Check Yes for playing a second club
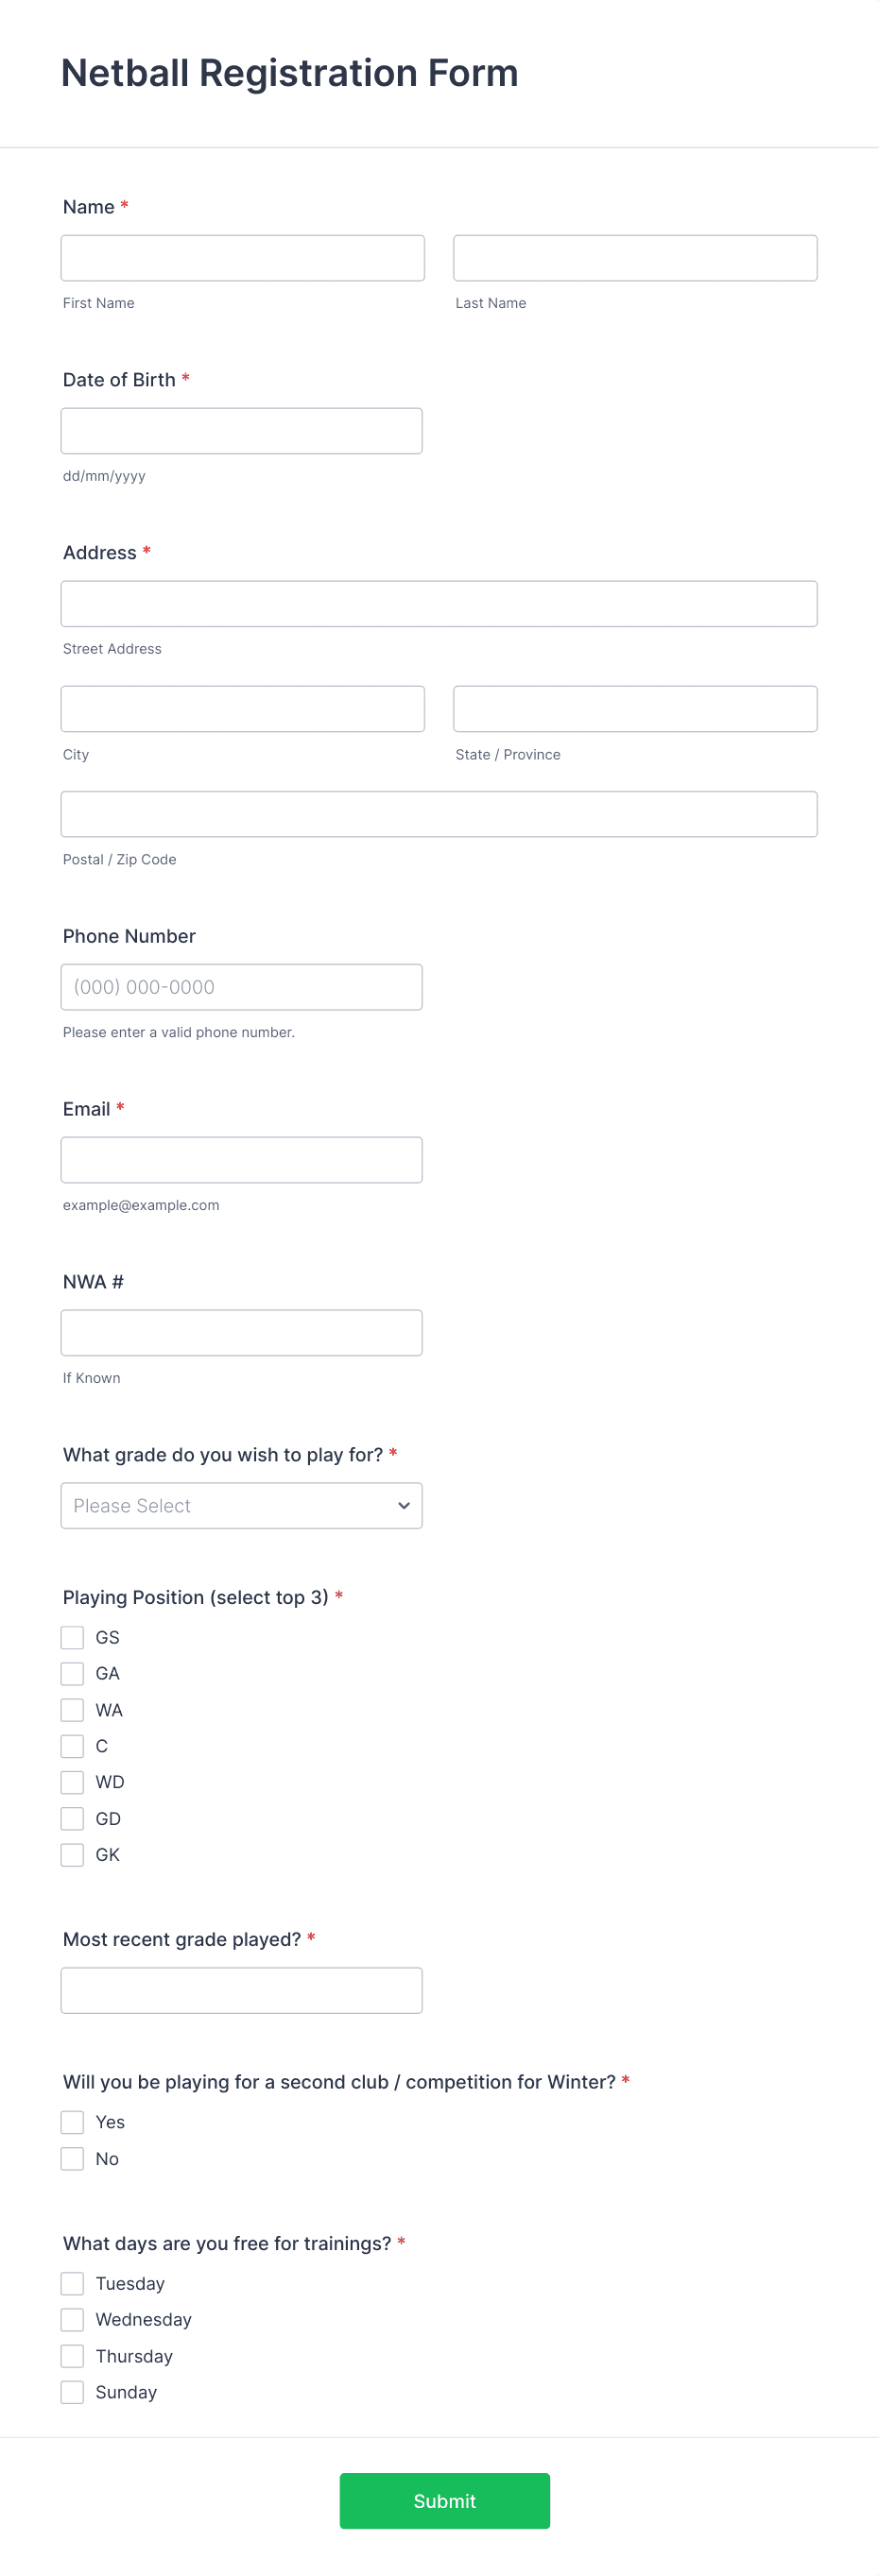The width and height of the screenshot is (879, 2576). point(71,2121)
